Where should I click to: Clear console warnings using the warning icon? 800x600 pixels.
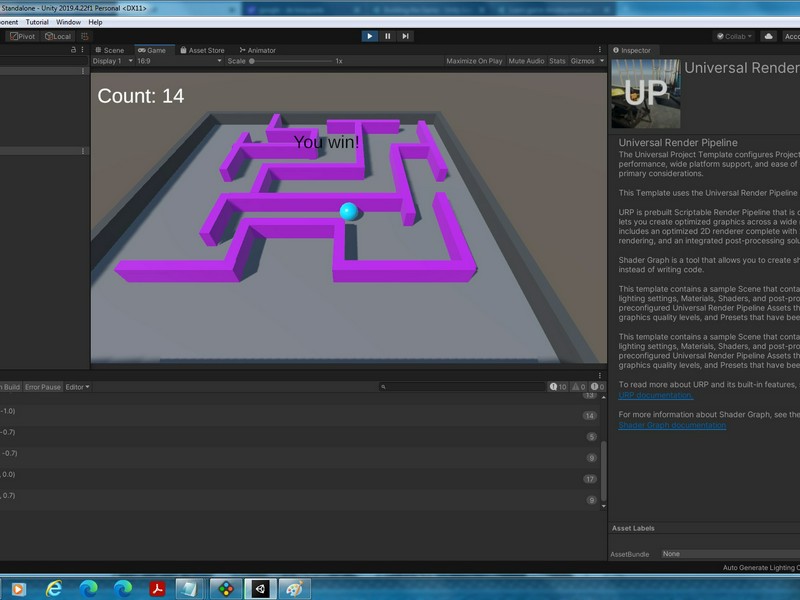573,386
